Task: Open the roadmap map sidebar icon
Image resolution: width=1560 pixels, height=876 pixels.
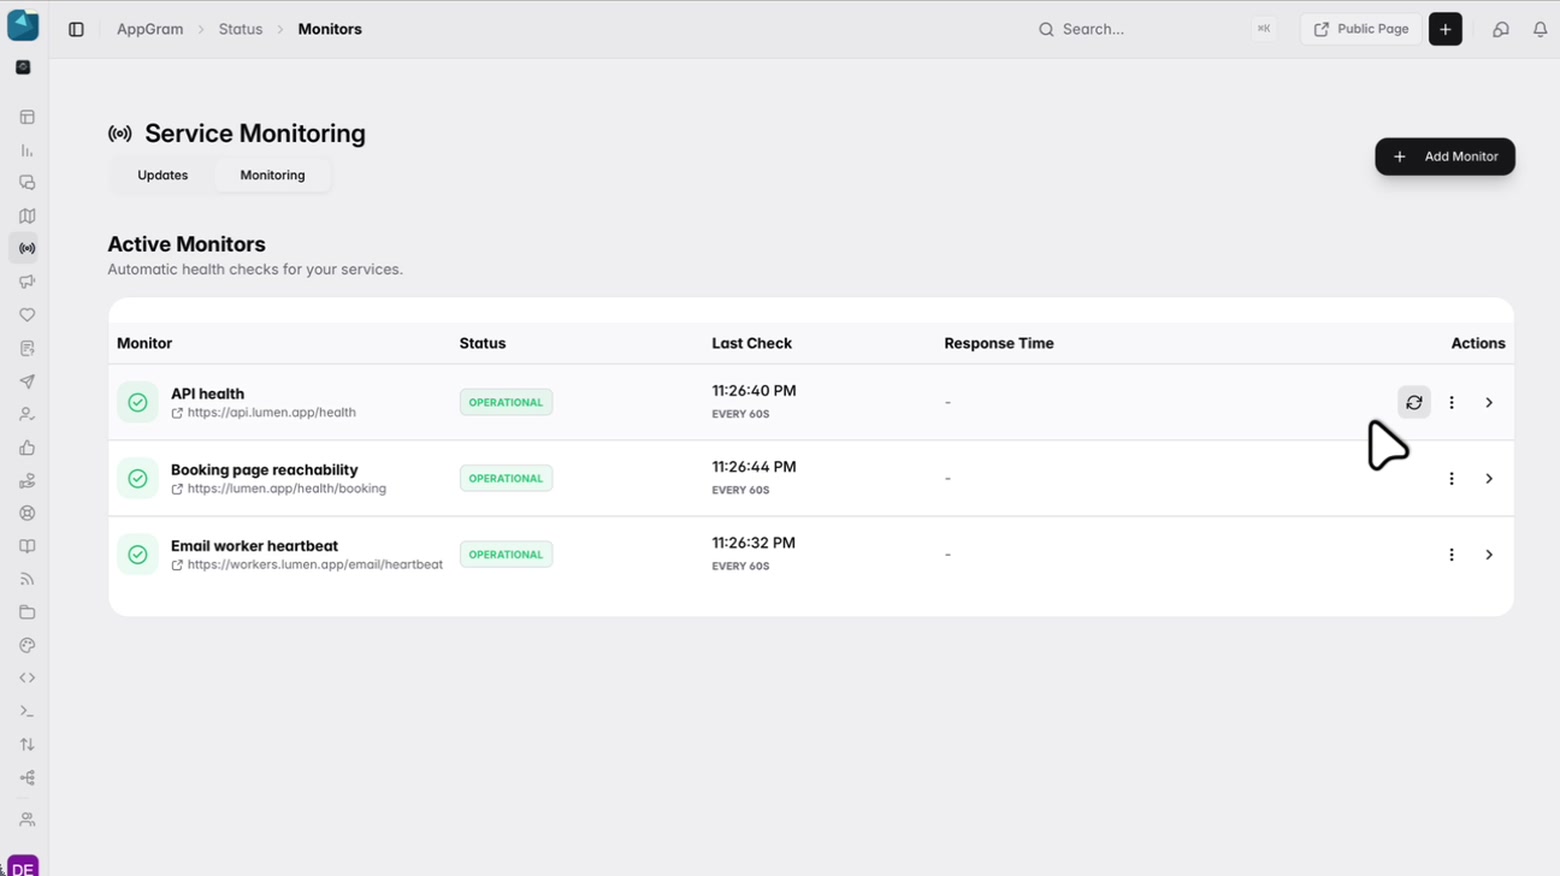Action: (x=27, y=216)
